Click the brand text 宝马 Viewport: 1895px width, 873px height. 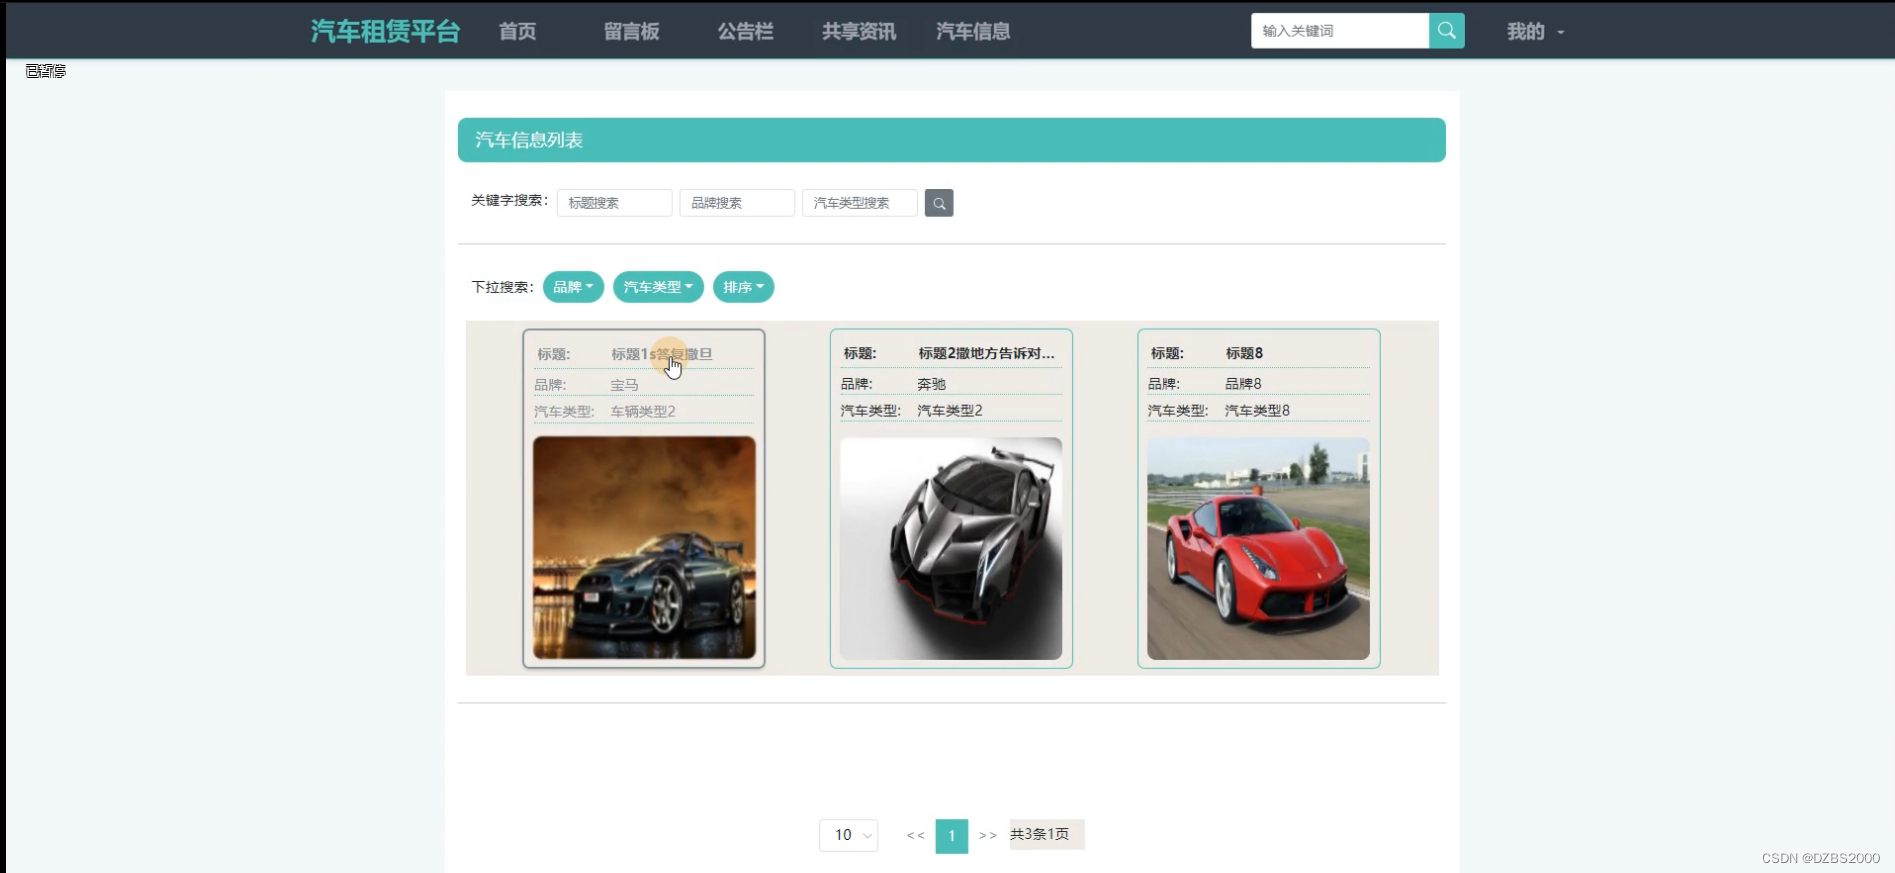pyautogui.click(x=624, y=385)
